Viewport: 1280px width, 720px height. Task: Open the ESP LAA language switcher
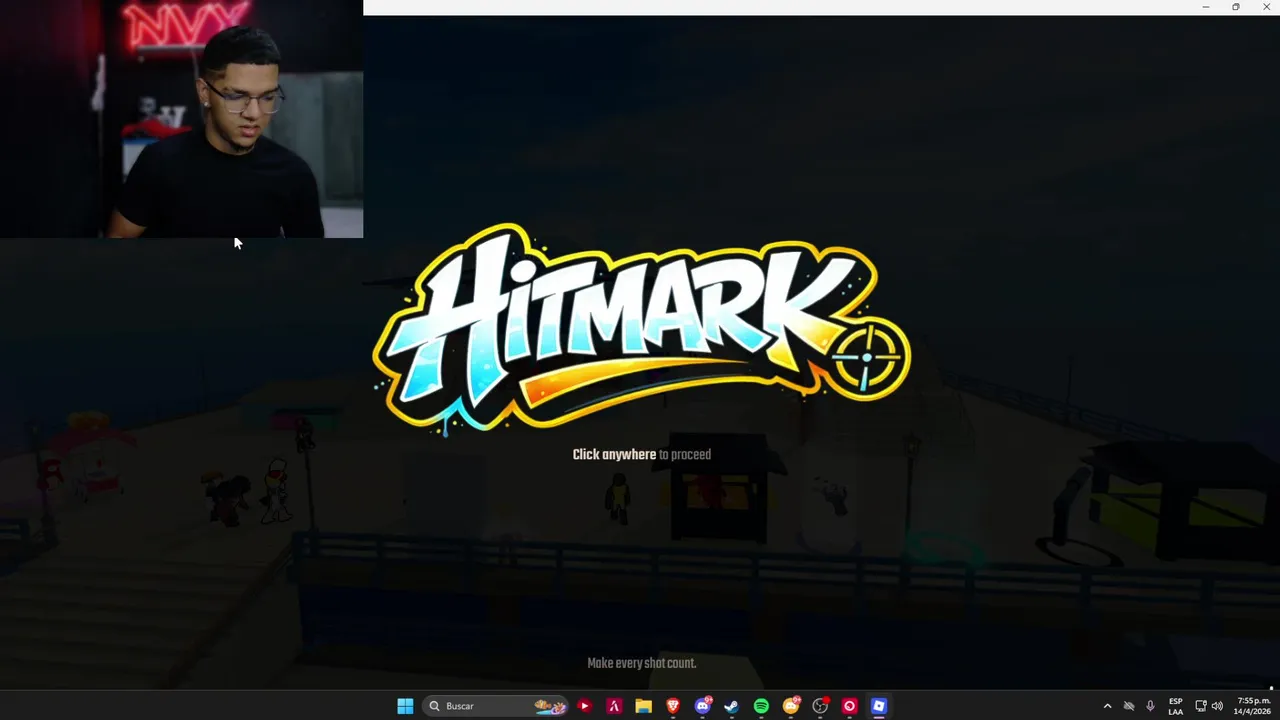pyautogui.click(x=1176, y=706)
